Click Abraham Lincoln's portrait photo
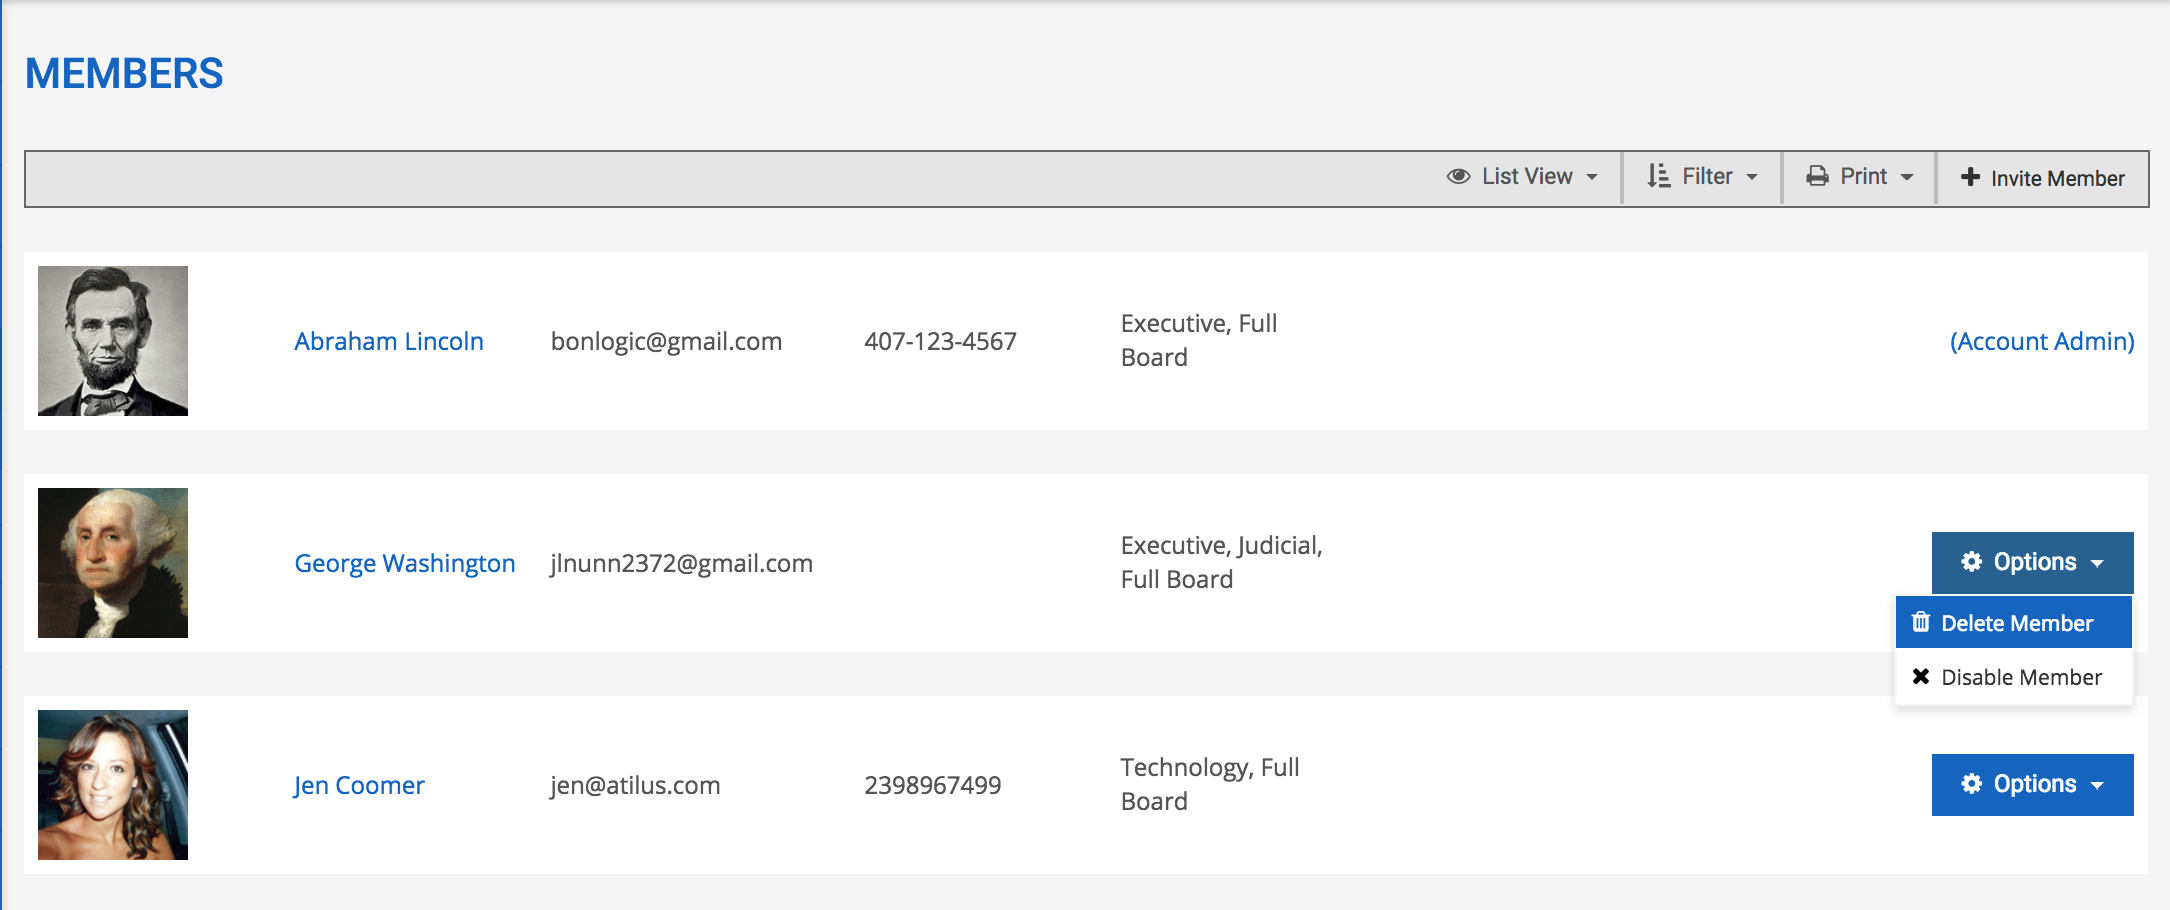 [x=113, y=341]
